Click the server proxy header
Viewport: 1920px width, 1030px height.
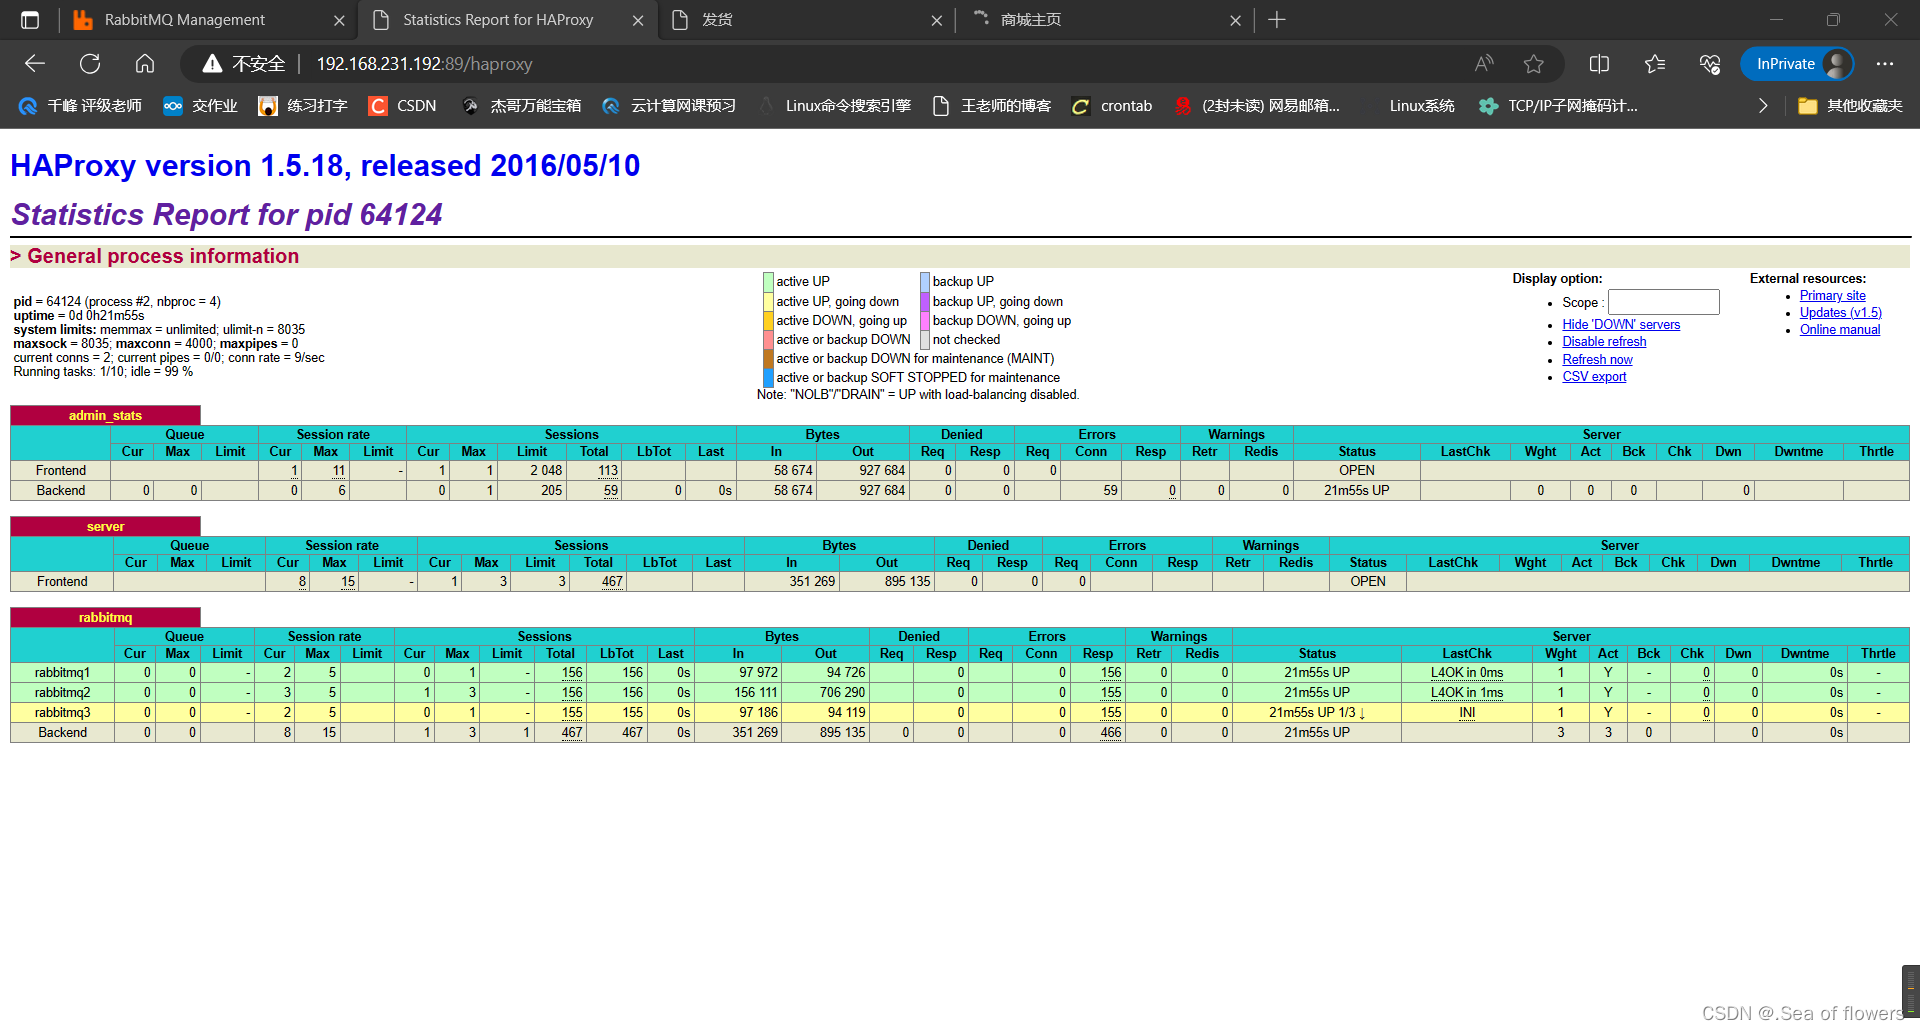click(105, 526)
